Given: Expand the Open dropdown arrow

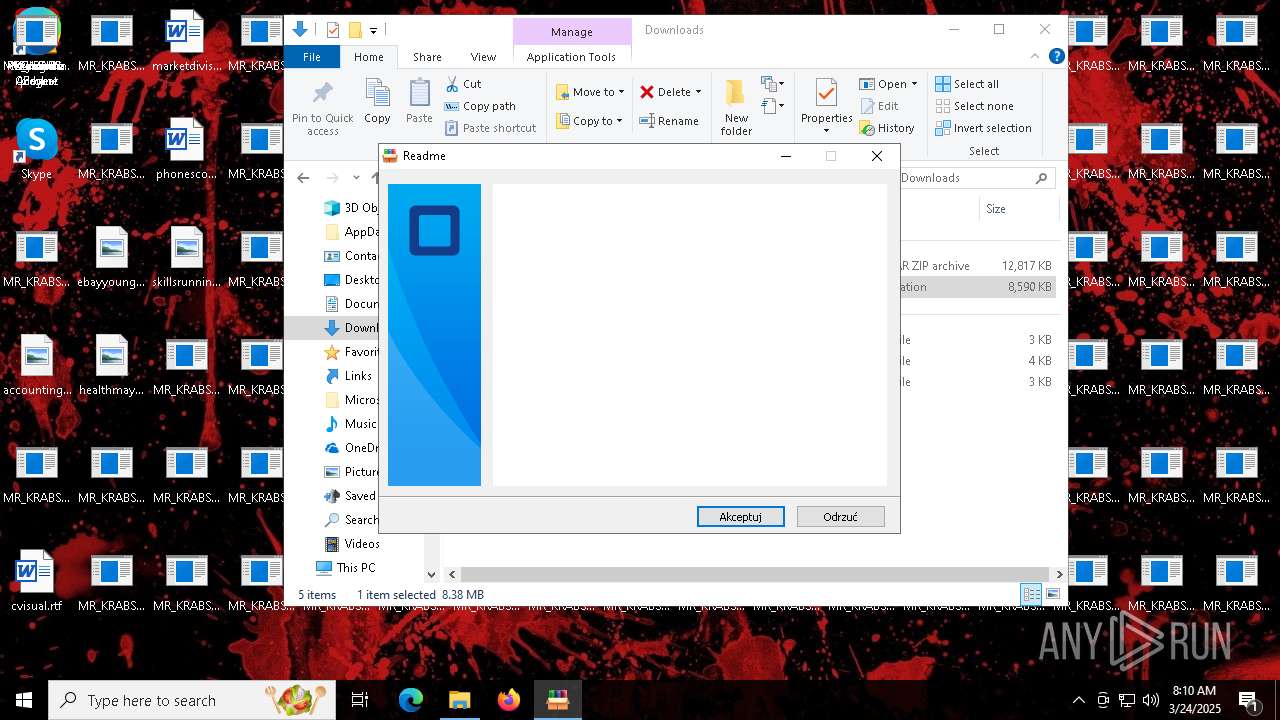Looking at the screenshot, I should pos(914,84).
